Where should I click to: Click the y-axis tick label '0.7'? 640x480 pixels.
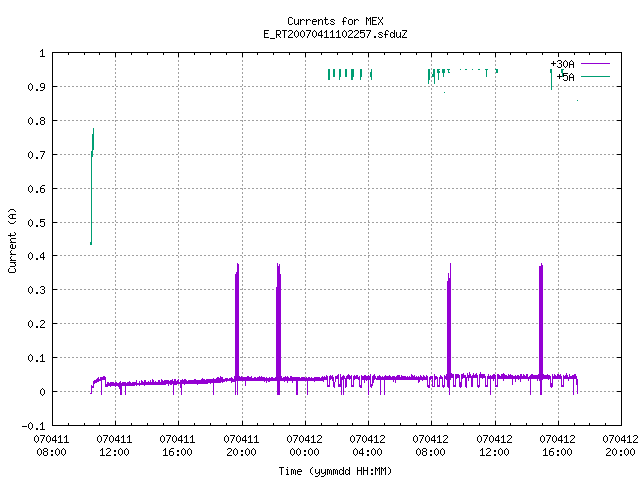click(36, 155)
